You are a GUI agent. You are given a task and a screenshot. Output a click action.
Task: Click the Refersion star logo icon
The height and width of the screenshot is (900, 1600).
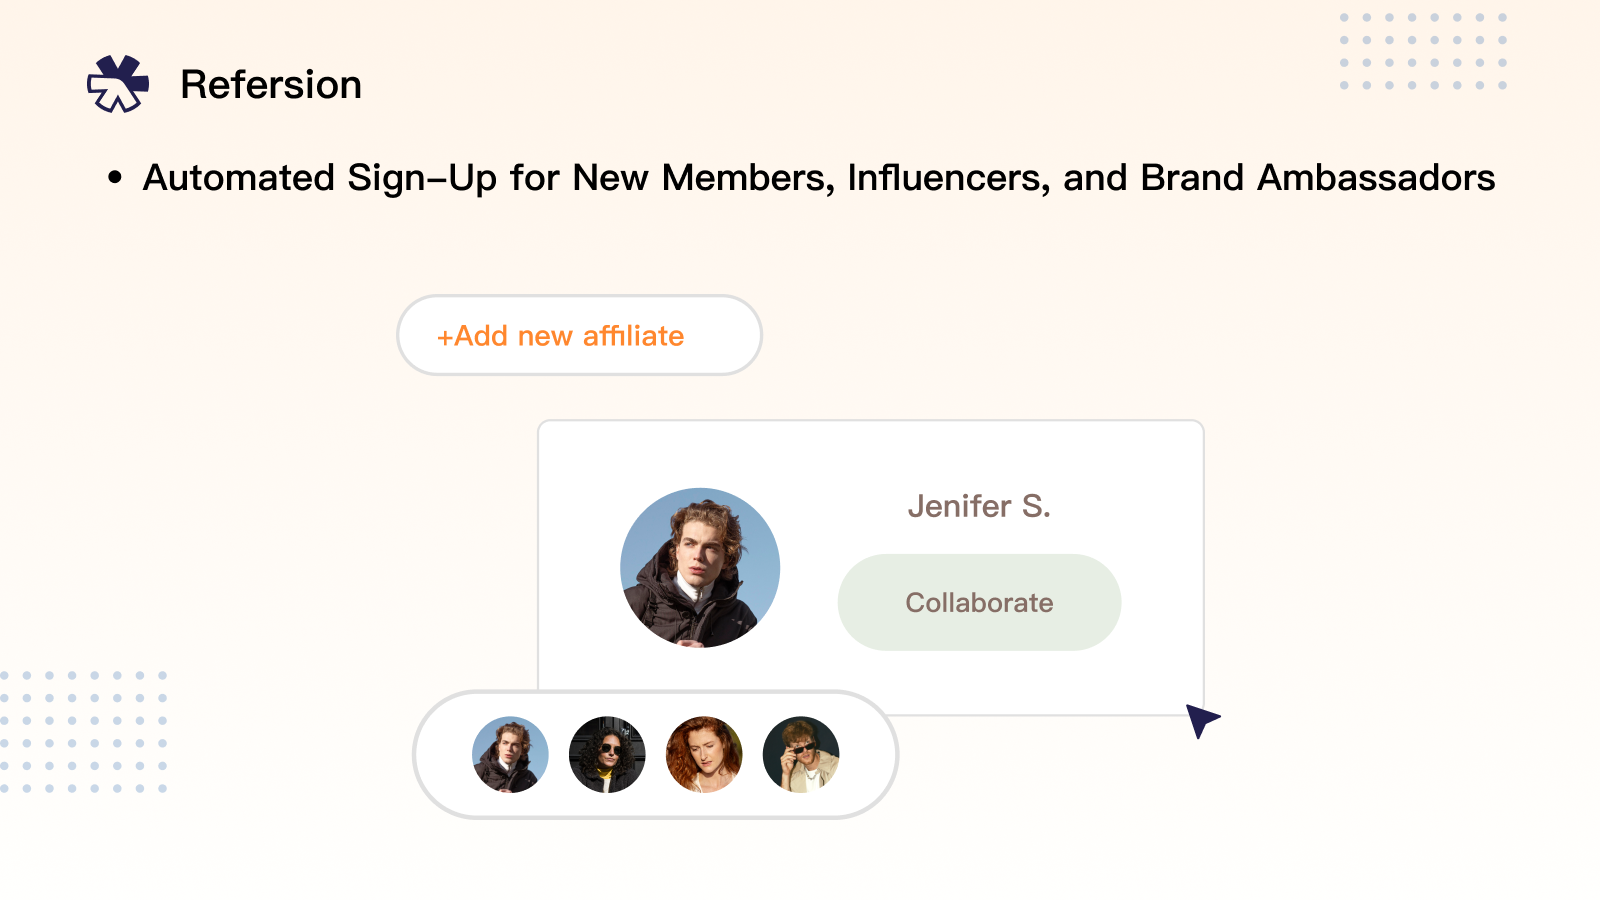tap(118, 84)
